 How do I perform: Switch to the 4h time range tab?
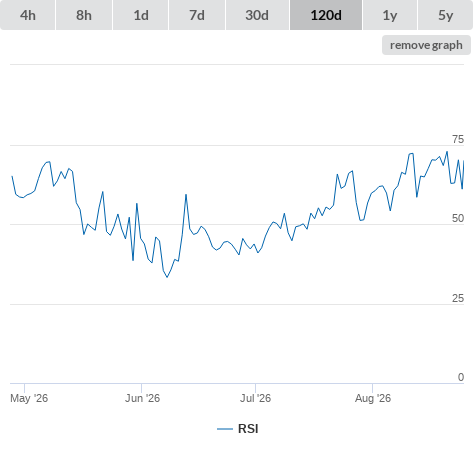click(x=28, y=15)
